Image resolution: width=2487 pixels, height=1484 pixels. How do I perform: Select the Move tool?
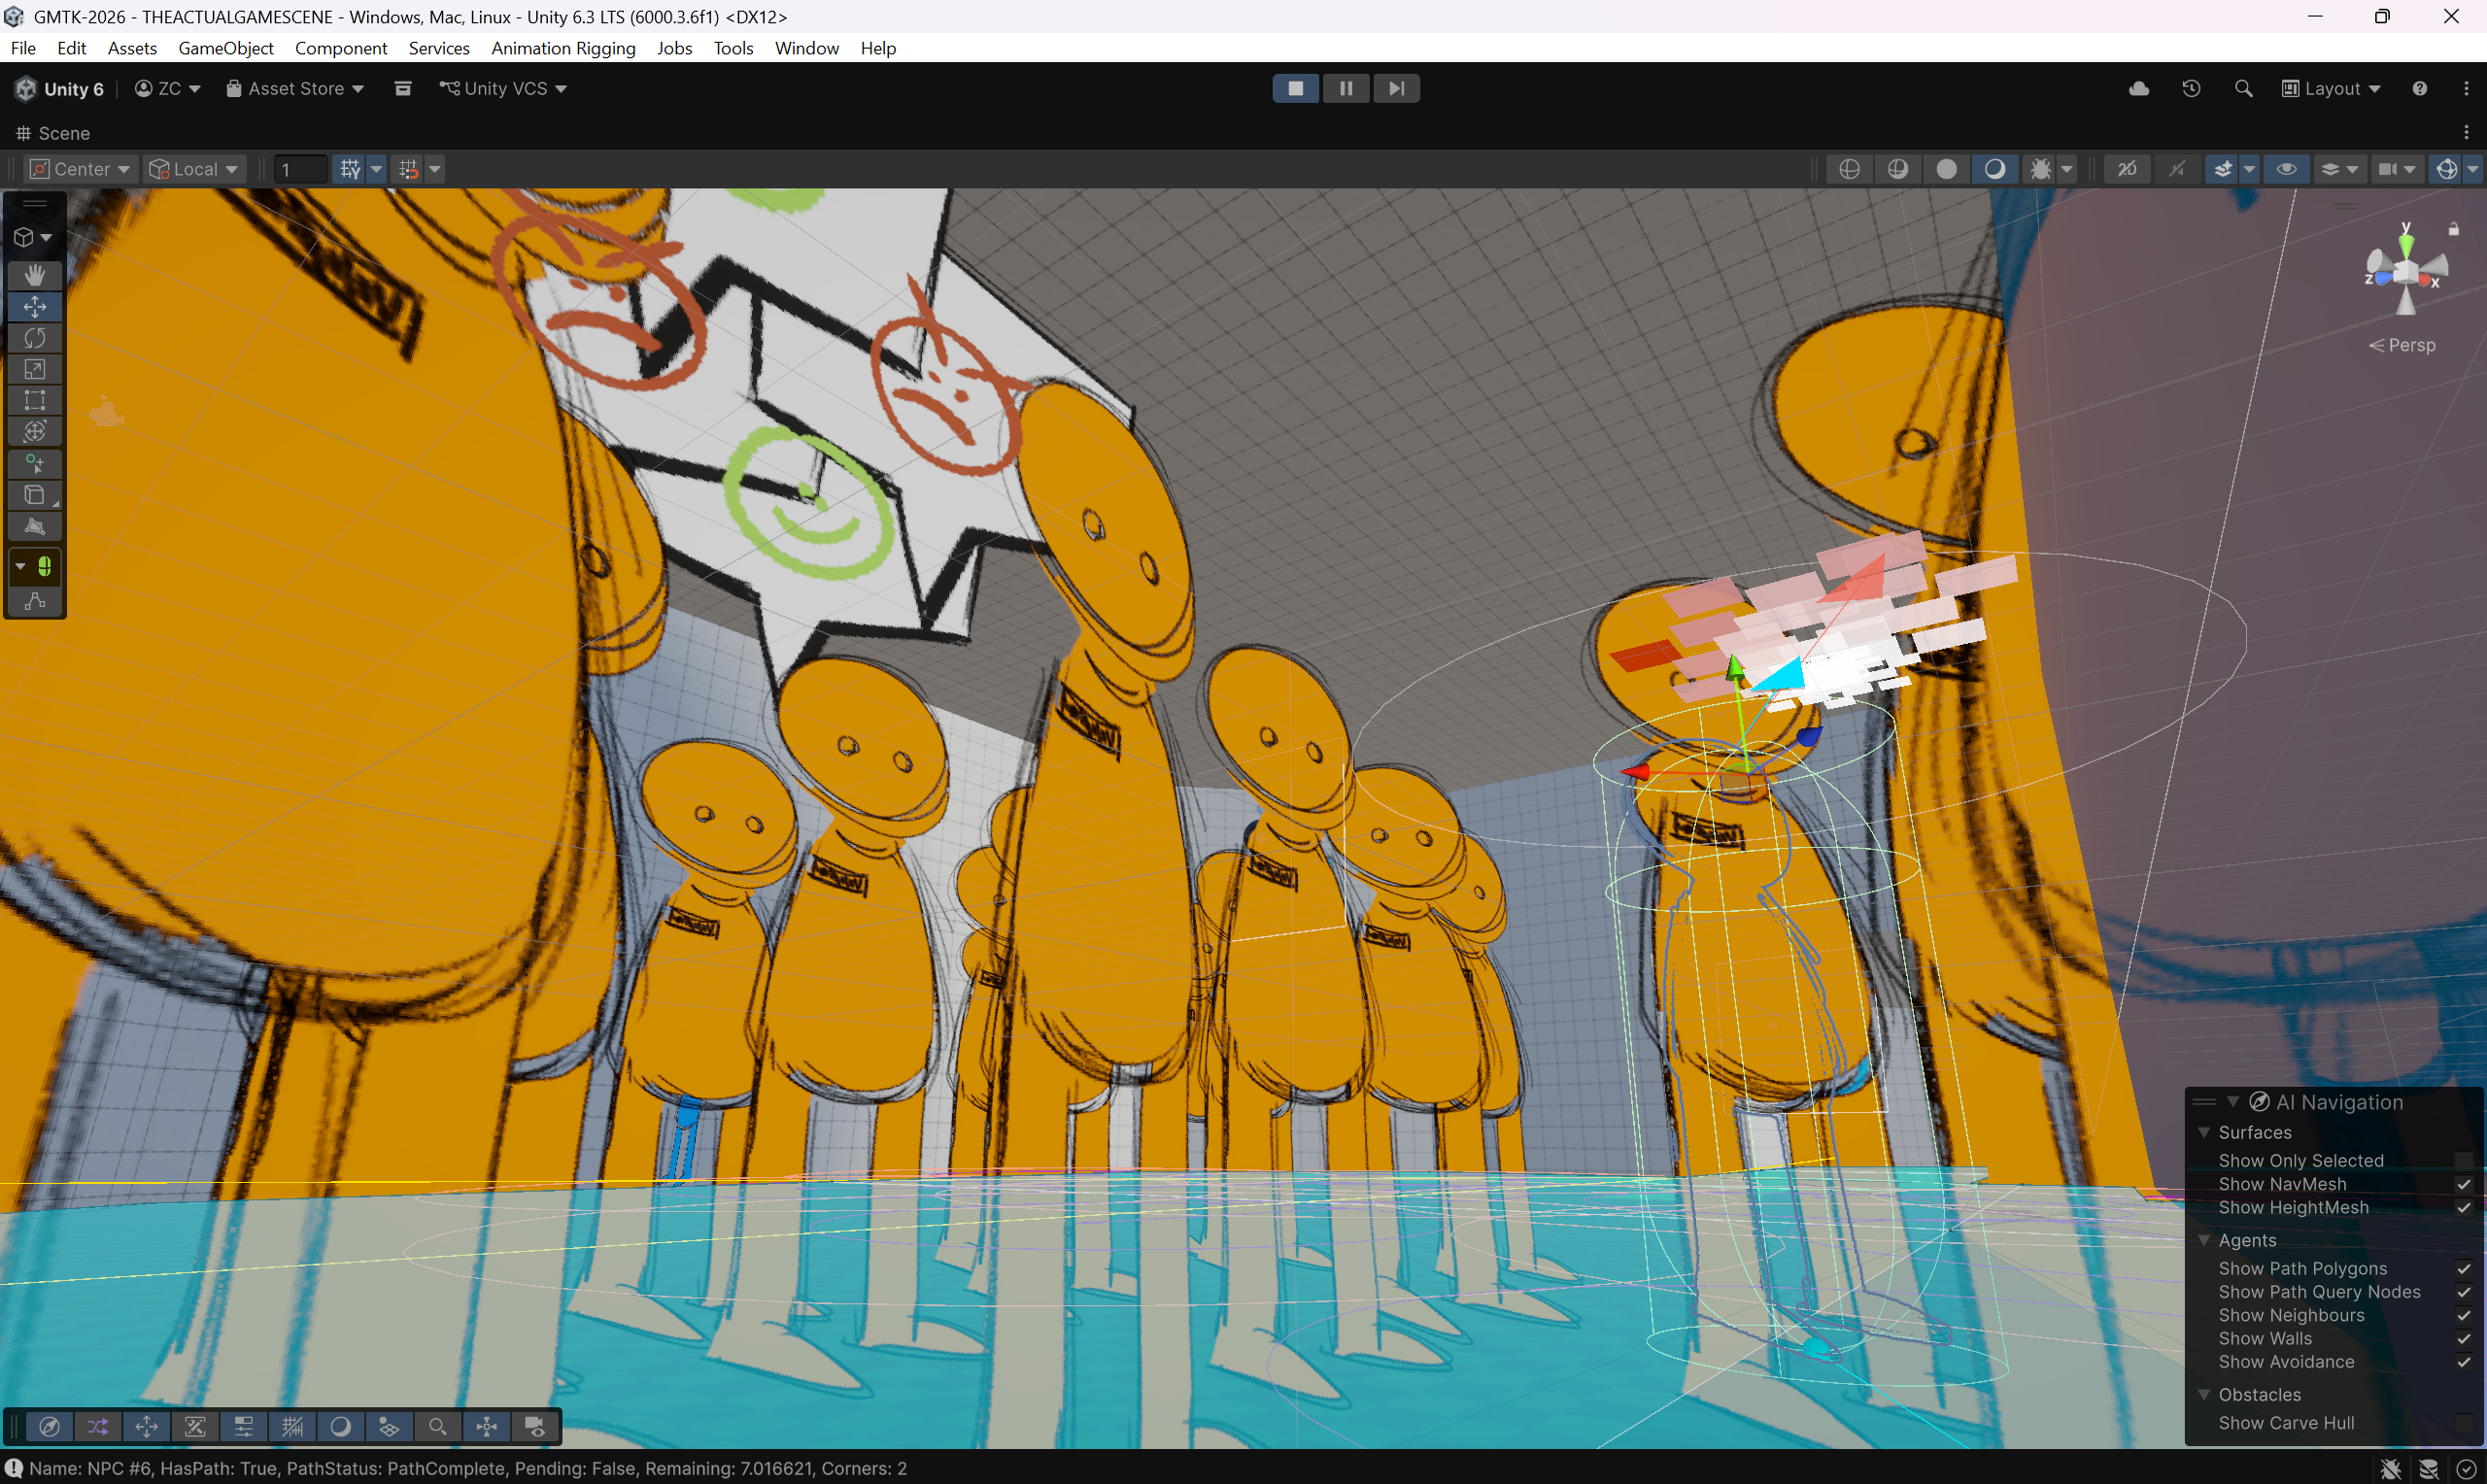pyautogui.click(x=35, y=306)
